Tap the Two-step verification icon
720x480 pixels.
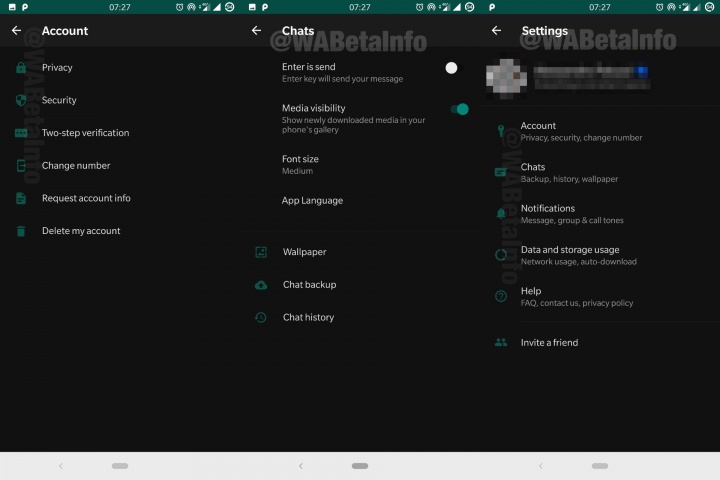coord(21,133)
